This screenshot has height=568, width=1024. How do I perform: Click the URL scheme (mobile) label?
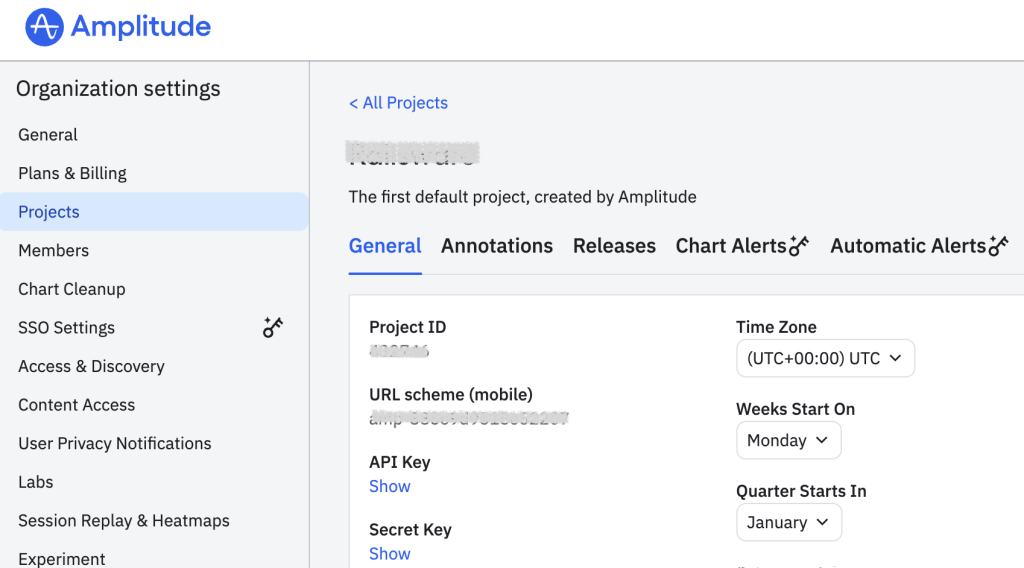click(x=451, y=395)
